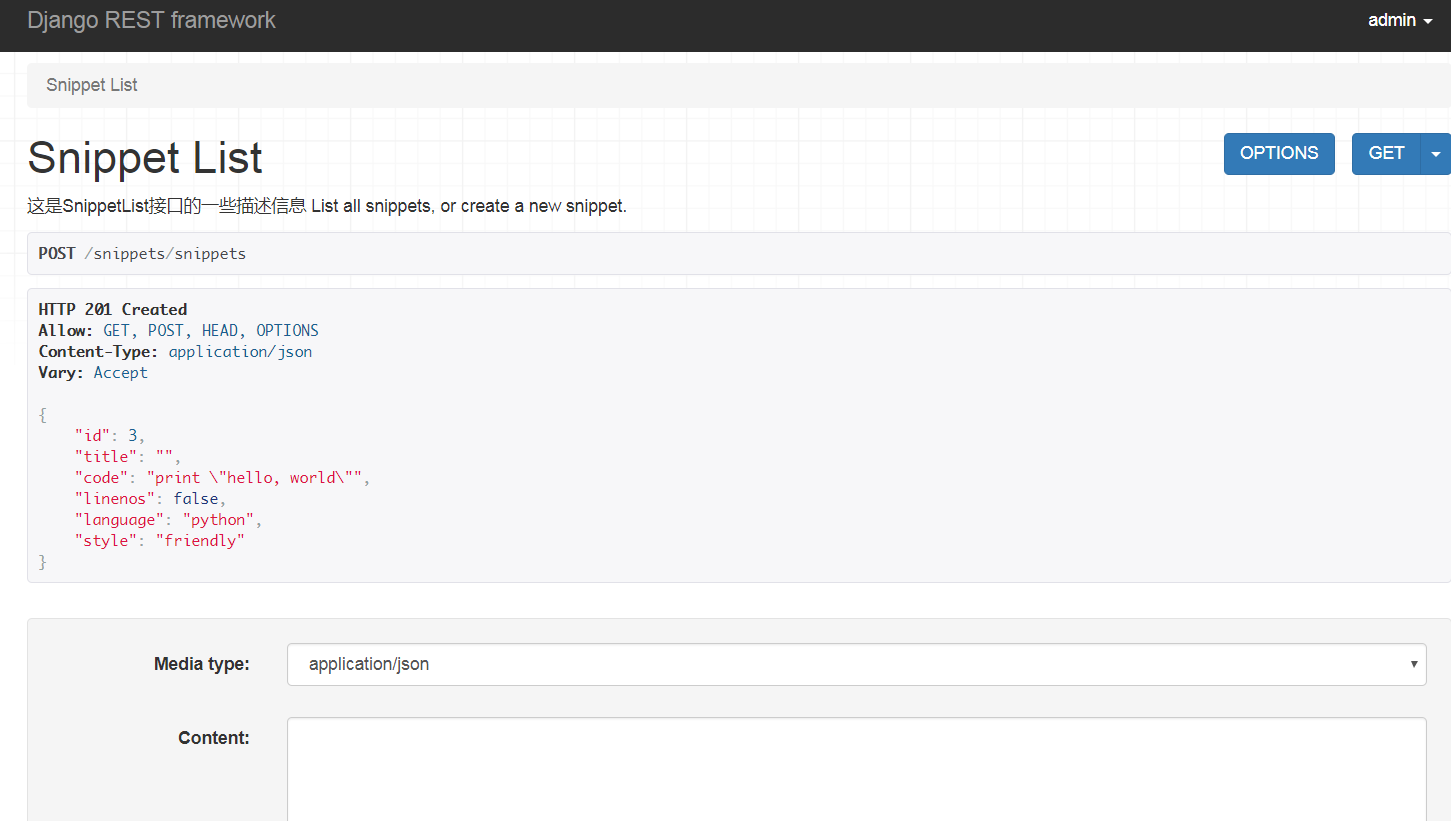Click inside the Content text area
Screen dimensions: 1451x821
(x=856, y=769)
